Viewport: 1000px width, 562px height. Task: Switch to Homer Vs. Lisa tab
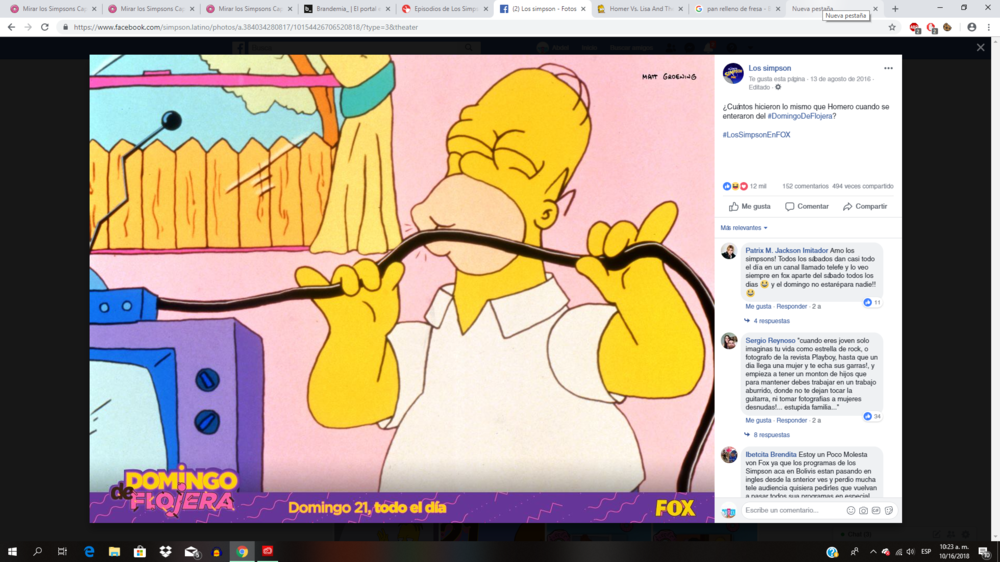tap(640, 9)
